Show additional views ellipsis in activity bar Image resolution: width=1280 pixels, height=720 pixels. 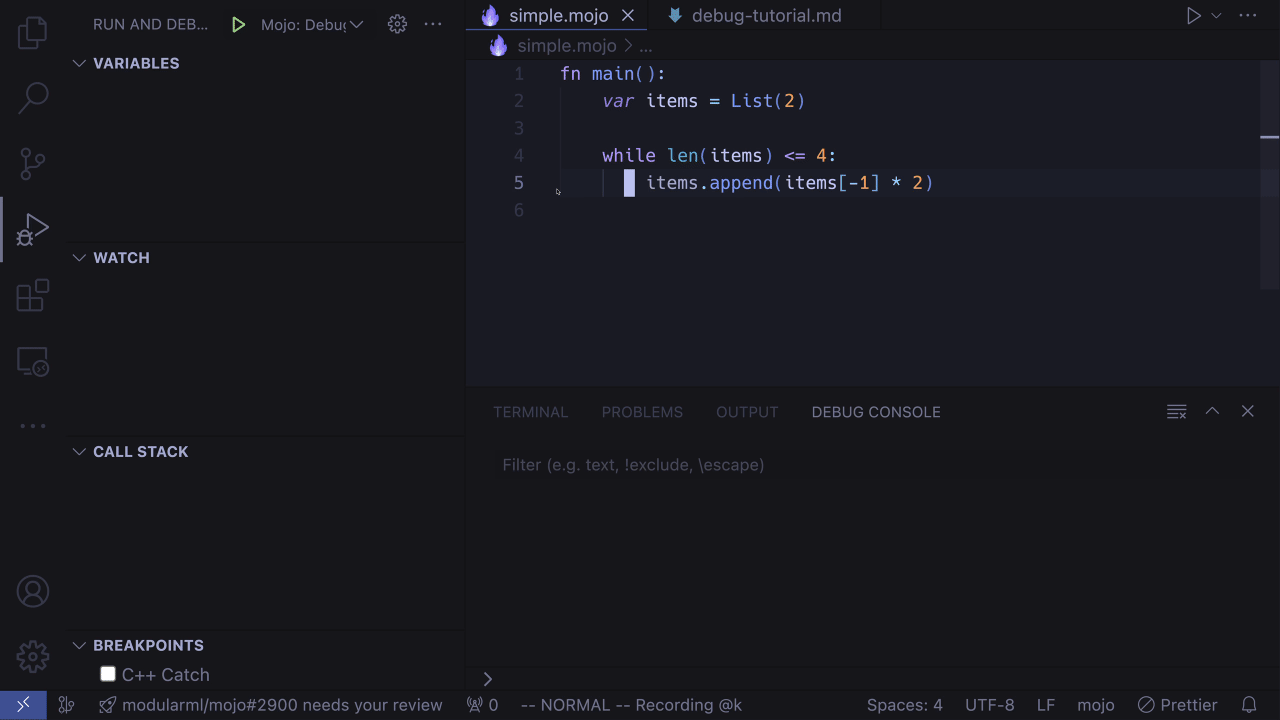[x=33, y=426]
